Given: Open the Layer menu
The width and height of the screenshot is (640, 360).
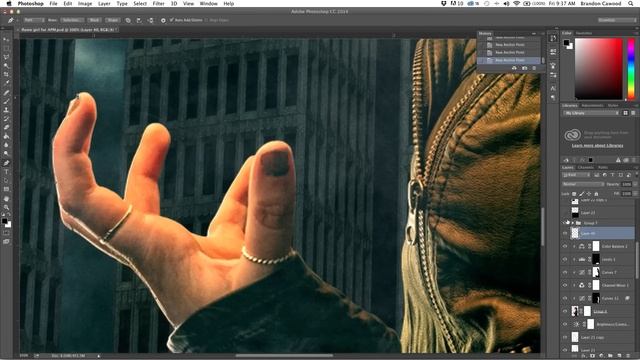Looking at the screenshot, I should 104,4.
